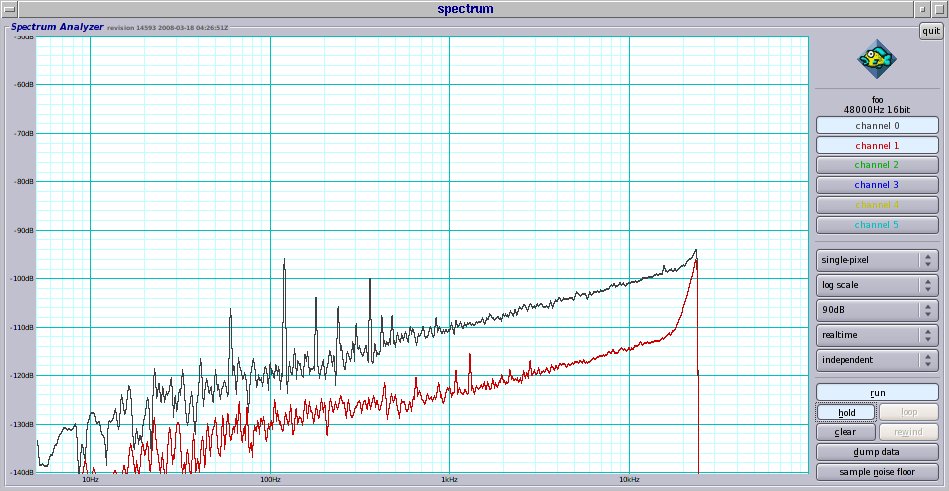Turn on channel 4 trace
The image size is (949, 491).
tap(877, 205)
